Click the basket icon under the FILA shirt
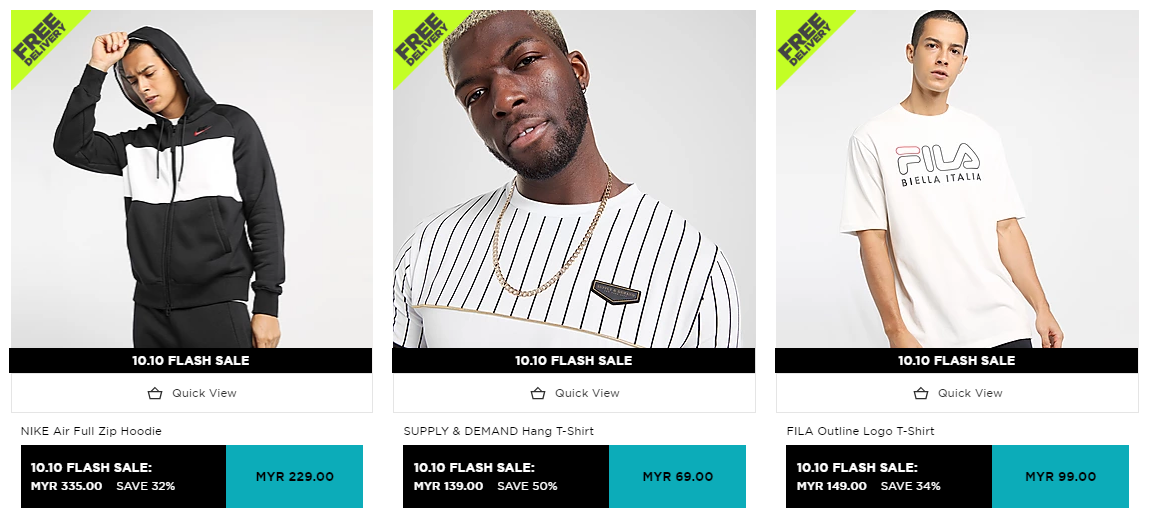This screenshot has width=1150, height=522. coord(921,393)
